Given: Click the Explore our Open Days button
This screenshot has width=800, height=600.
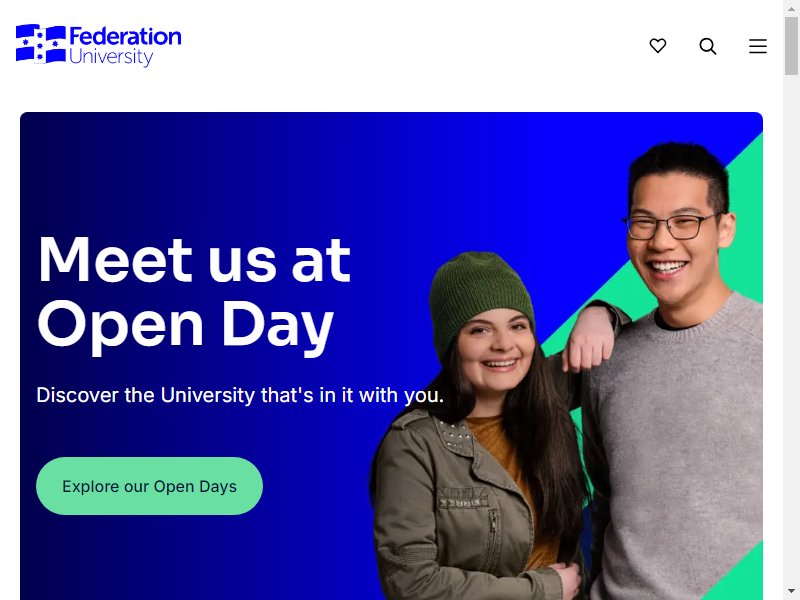Looking at the screenshot, I should click(149, 486).
